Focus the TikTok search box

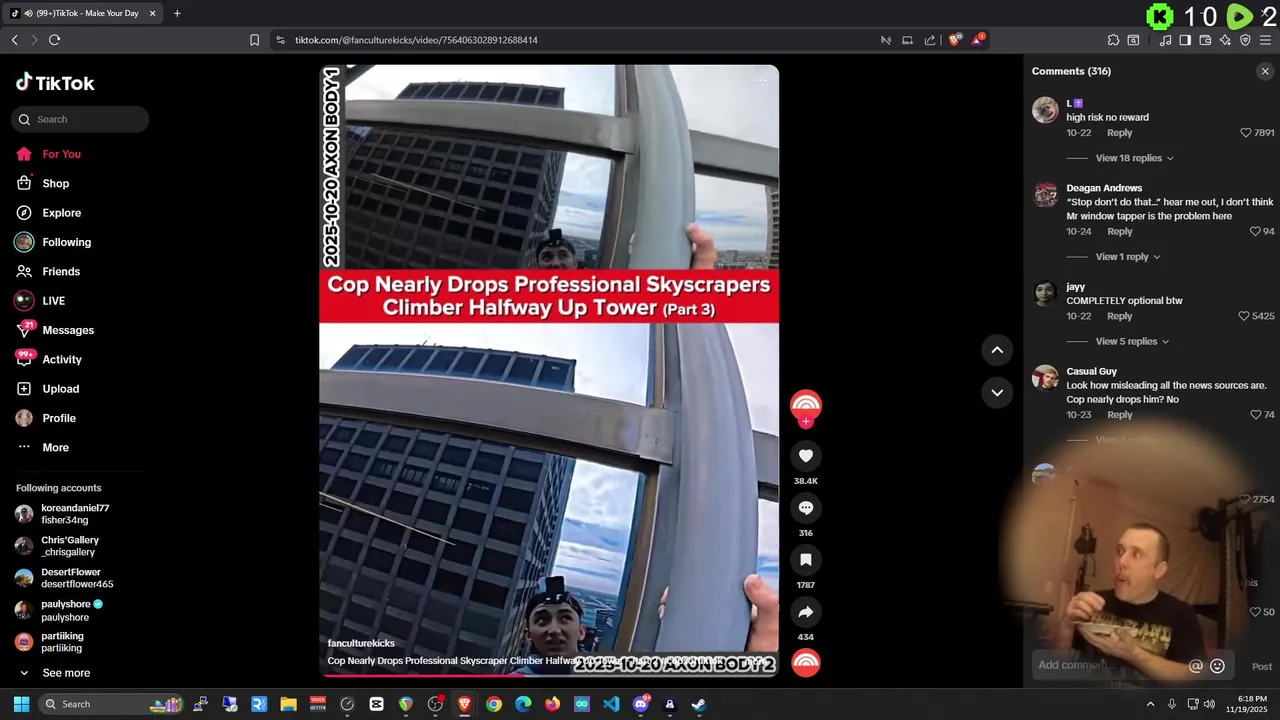tap(80, 119)
